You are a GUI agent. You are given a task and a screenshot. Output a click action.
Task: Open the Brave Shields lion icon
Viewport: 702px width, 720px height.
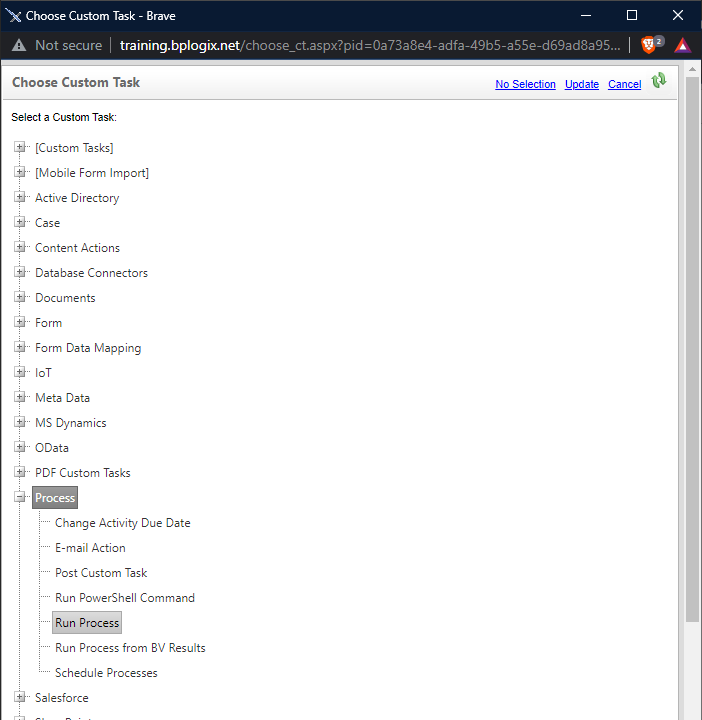648,45
